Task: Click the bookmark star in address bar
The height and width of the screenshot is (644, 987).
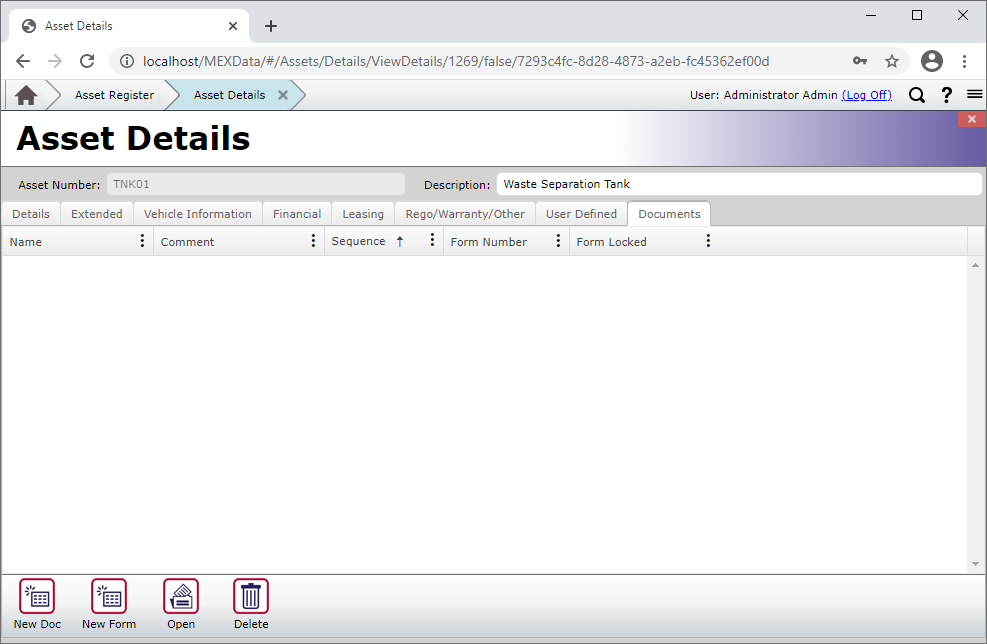Action: (x=891, y=61)
